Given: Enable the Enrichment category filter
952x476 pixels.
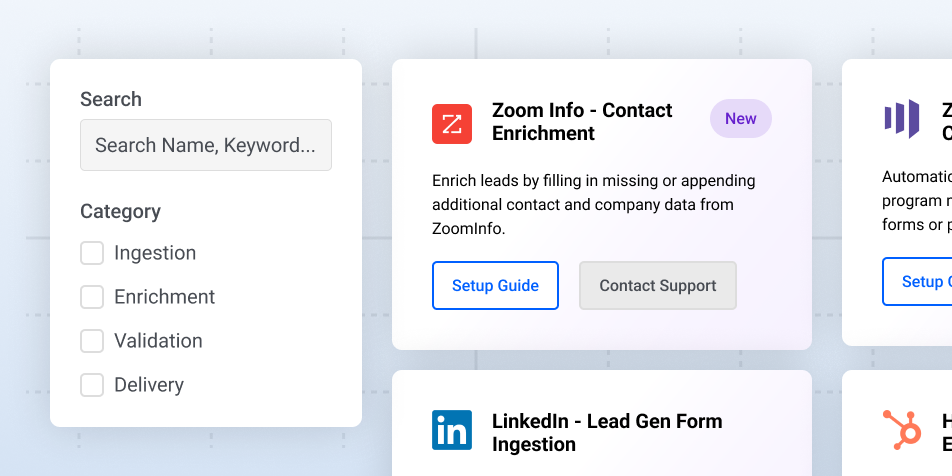Looking at the screenshot, I should [92, 297].
